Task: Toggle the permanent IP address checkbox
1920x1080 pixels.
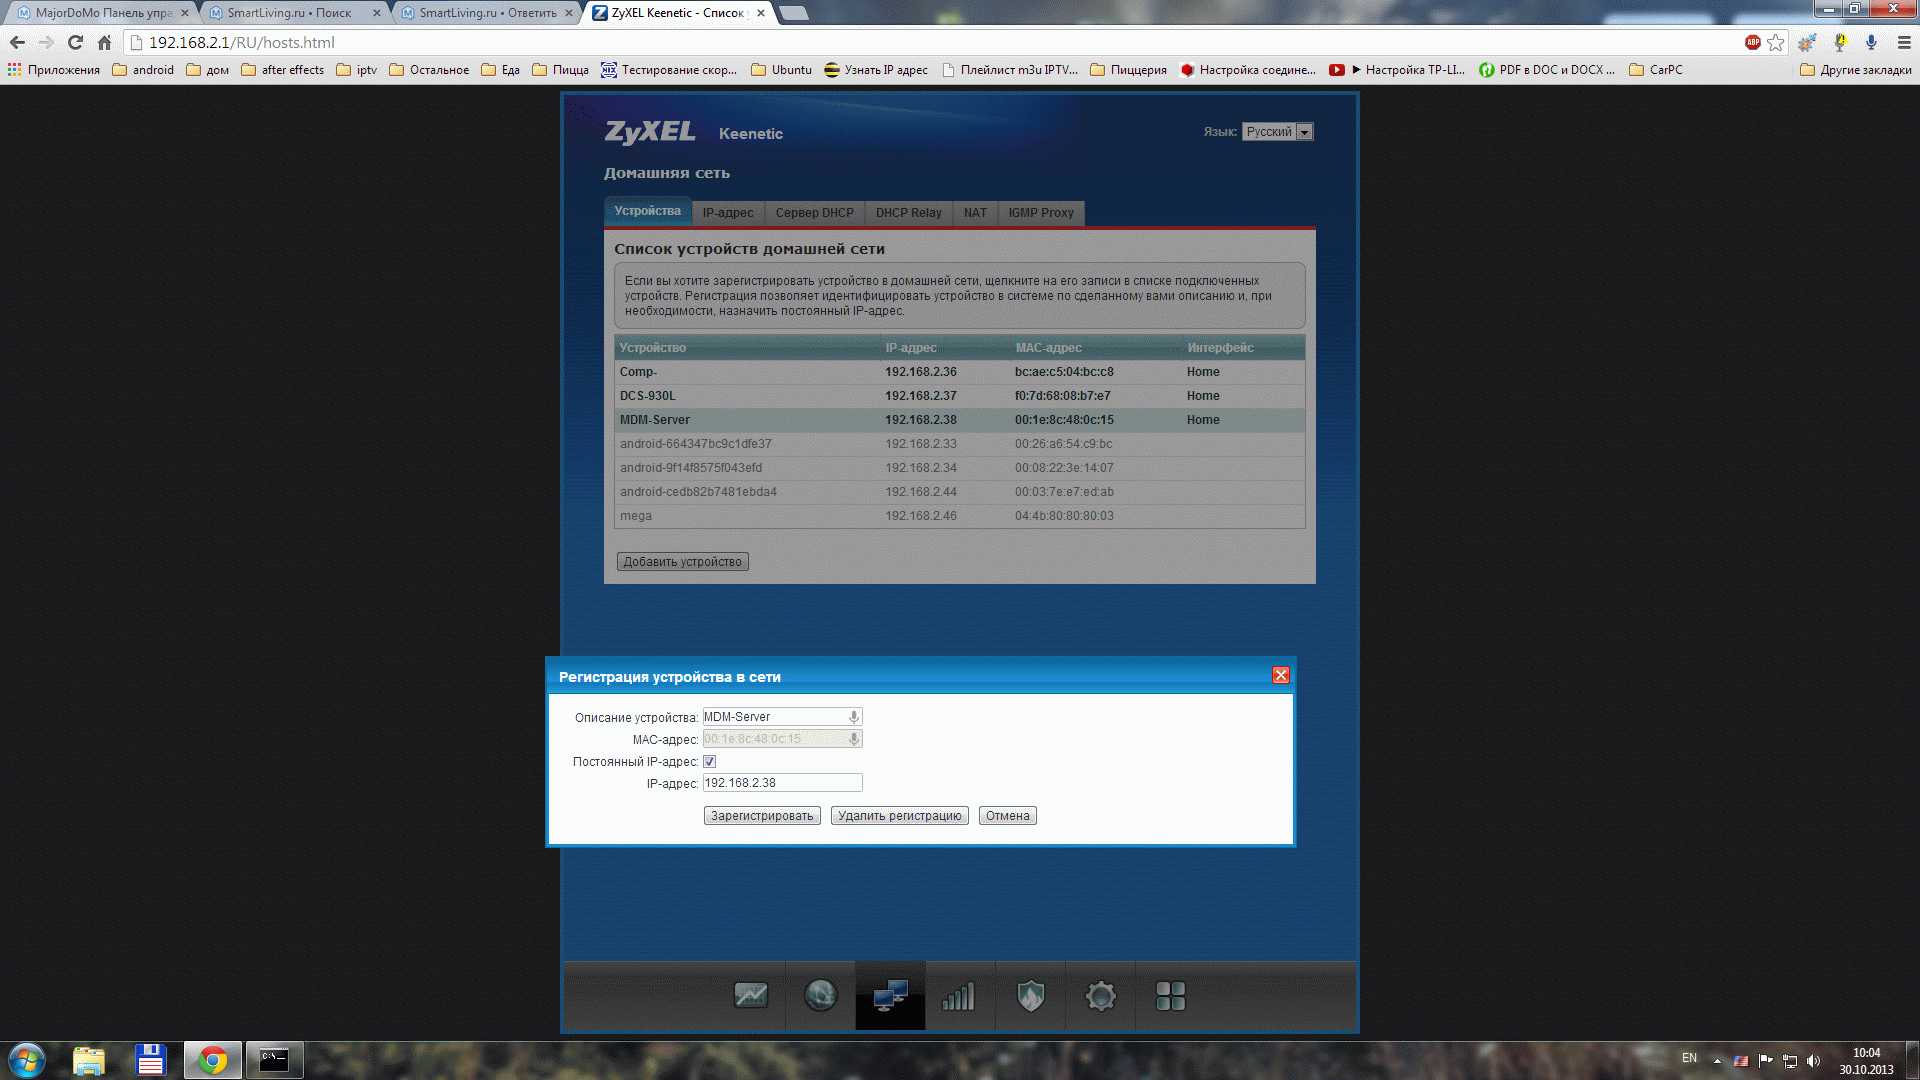Action: click(x=710, y=762)
